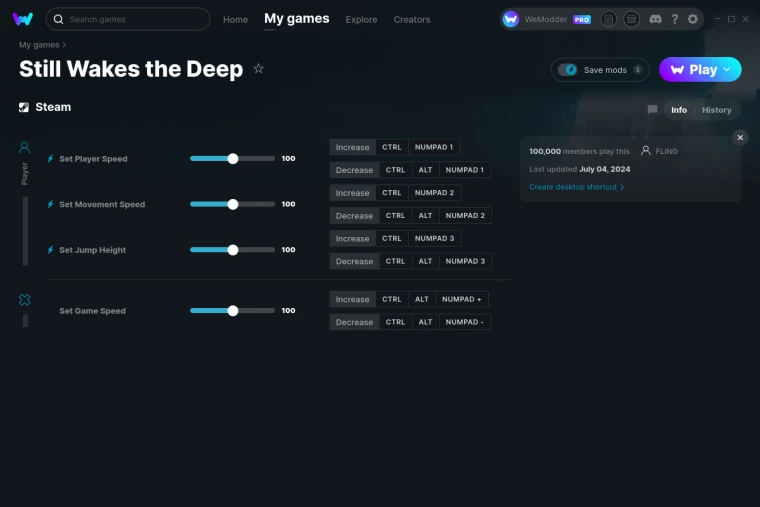
Task: Click the July 04, 2024 date
Action: point(604,169)
